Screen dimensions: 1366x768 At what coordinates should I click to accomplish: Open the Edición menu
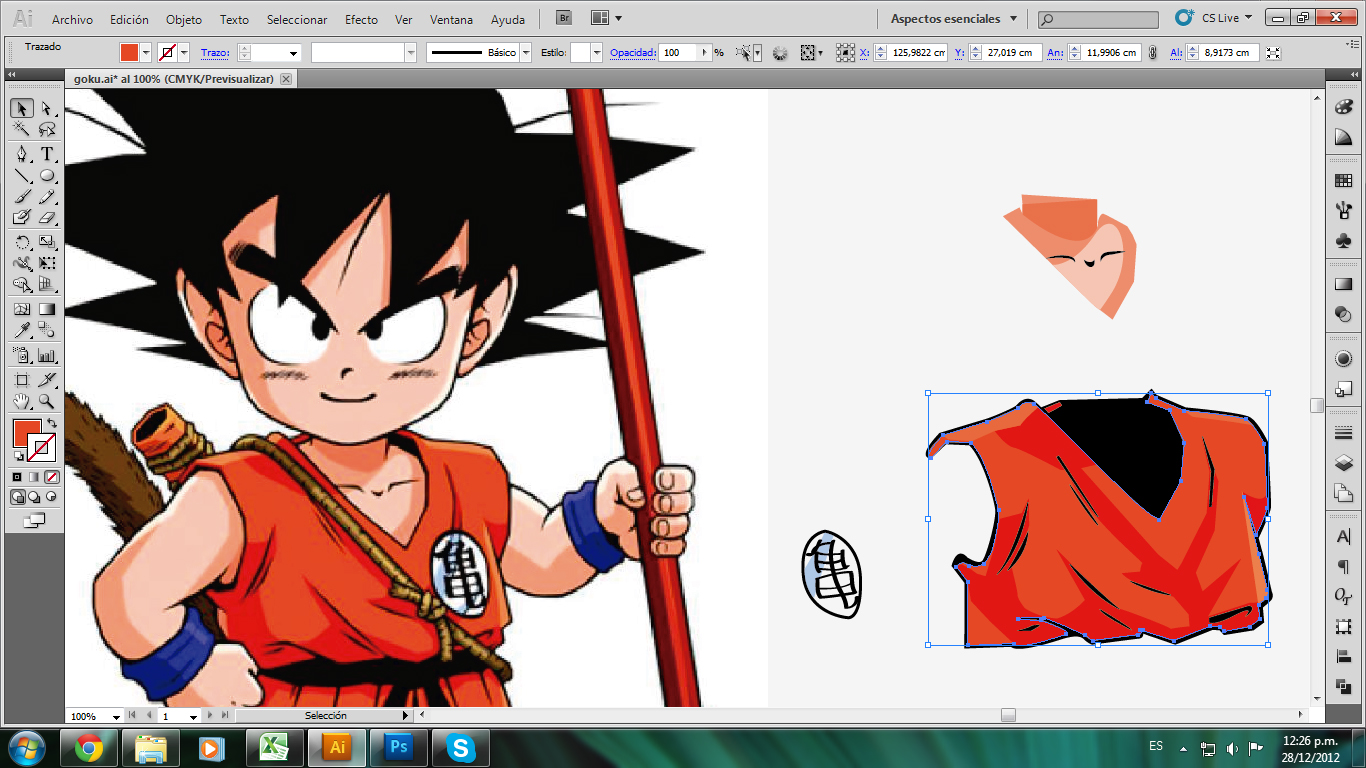pos(129,19)
